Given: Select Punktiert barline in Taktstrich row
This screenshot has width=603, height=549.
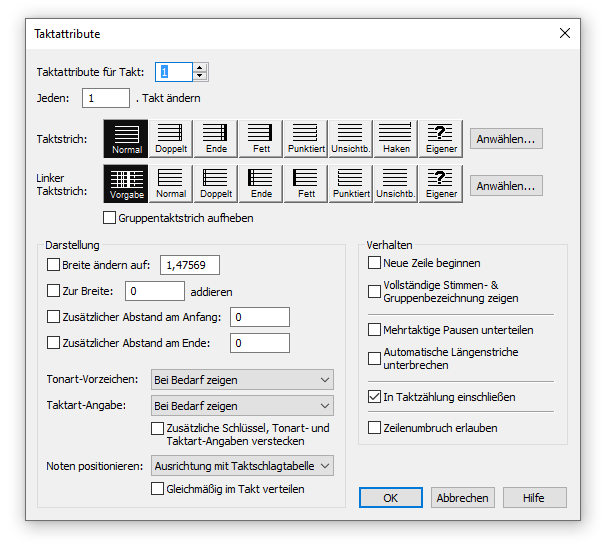Looking at the screenshot, I should click(x=306, y=138).
